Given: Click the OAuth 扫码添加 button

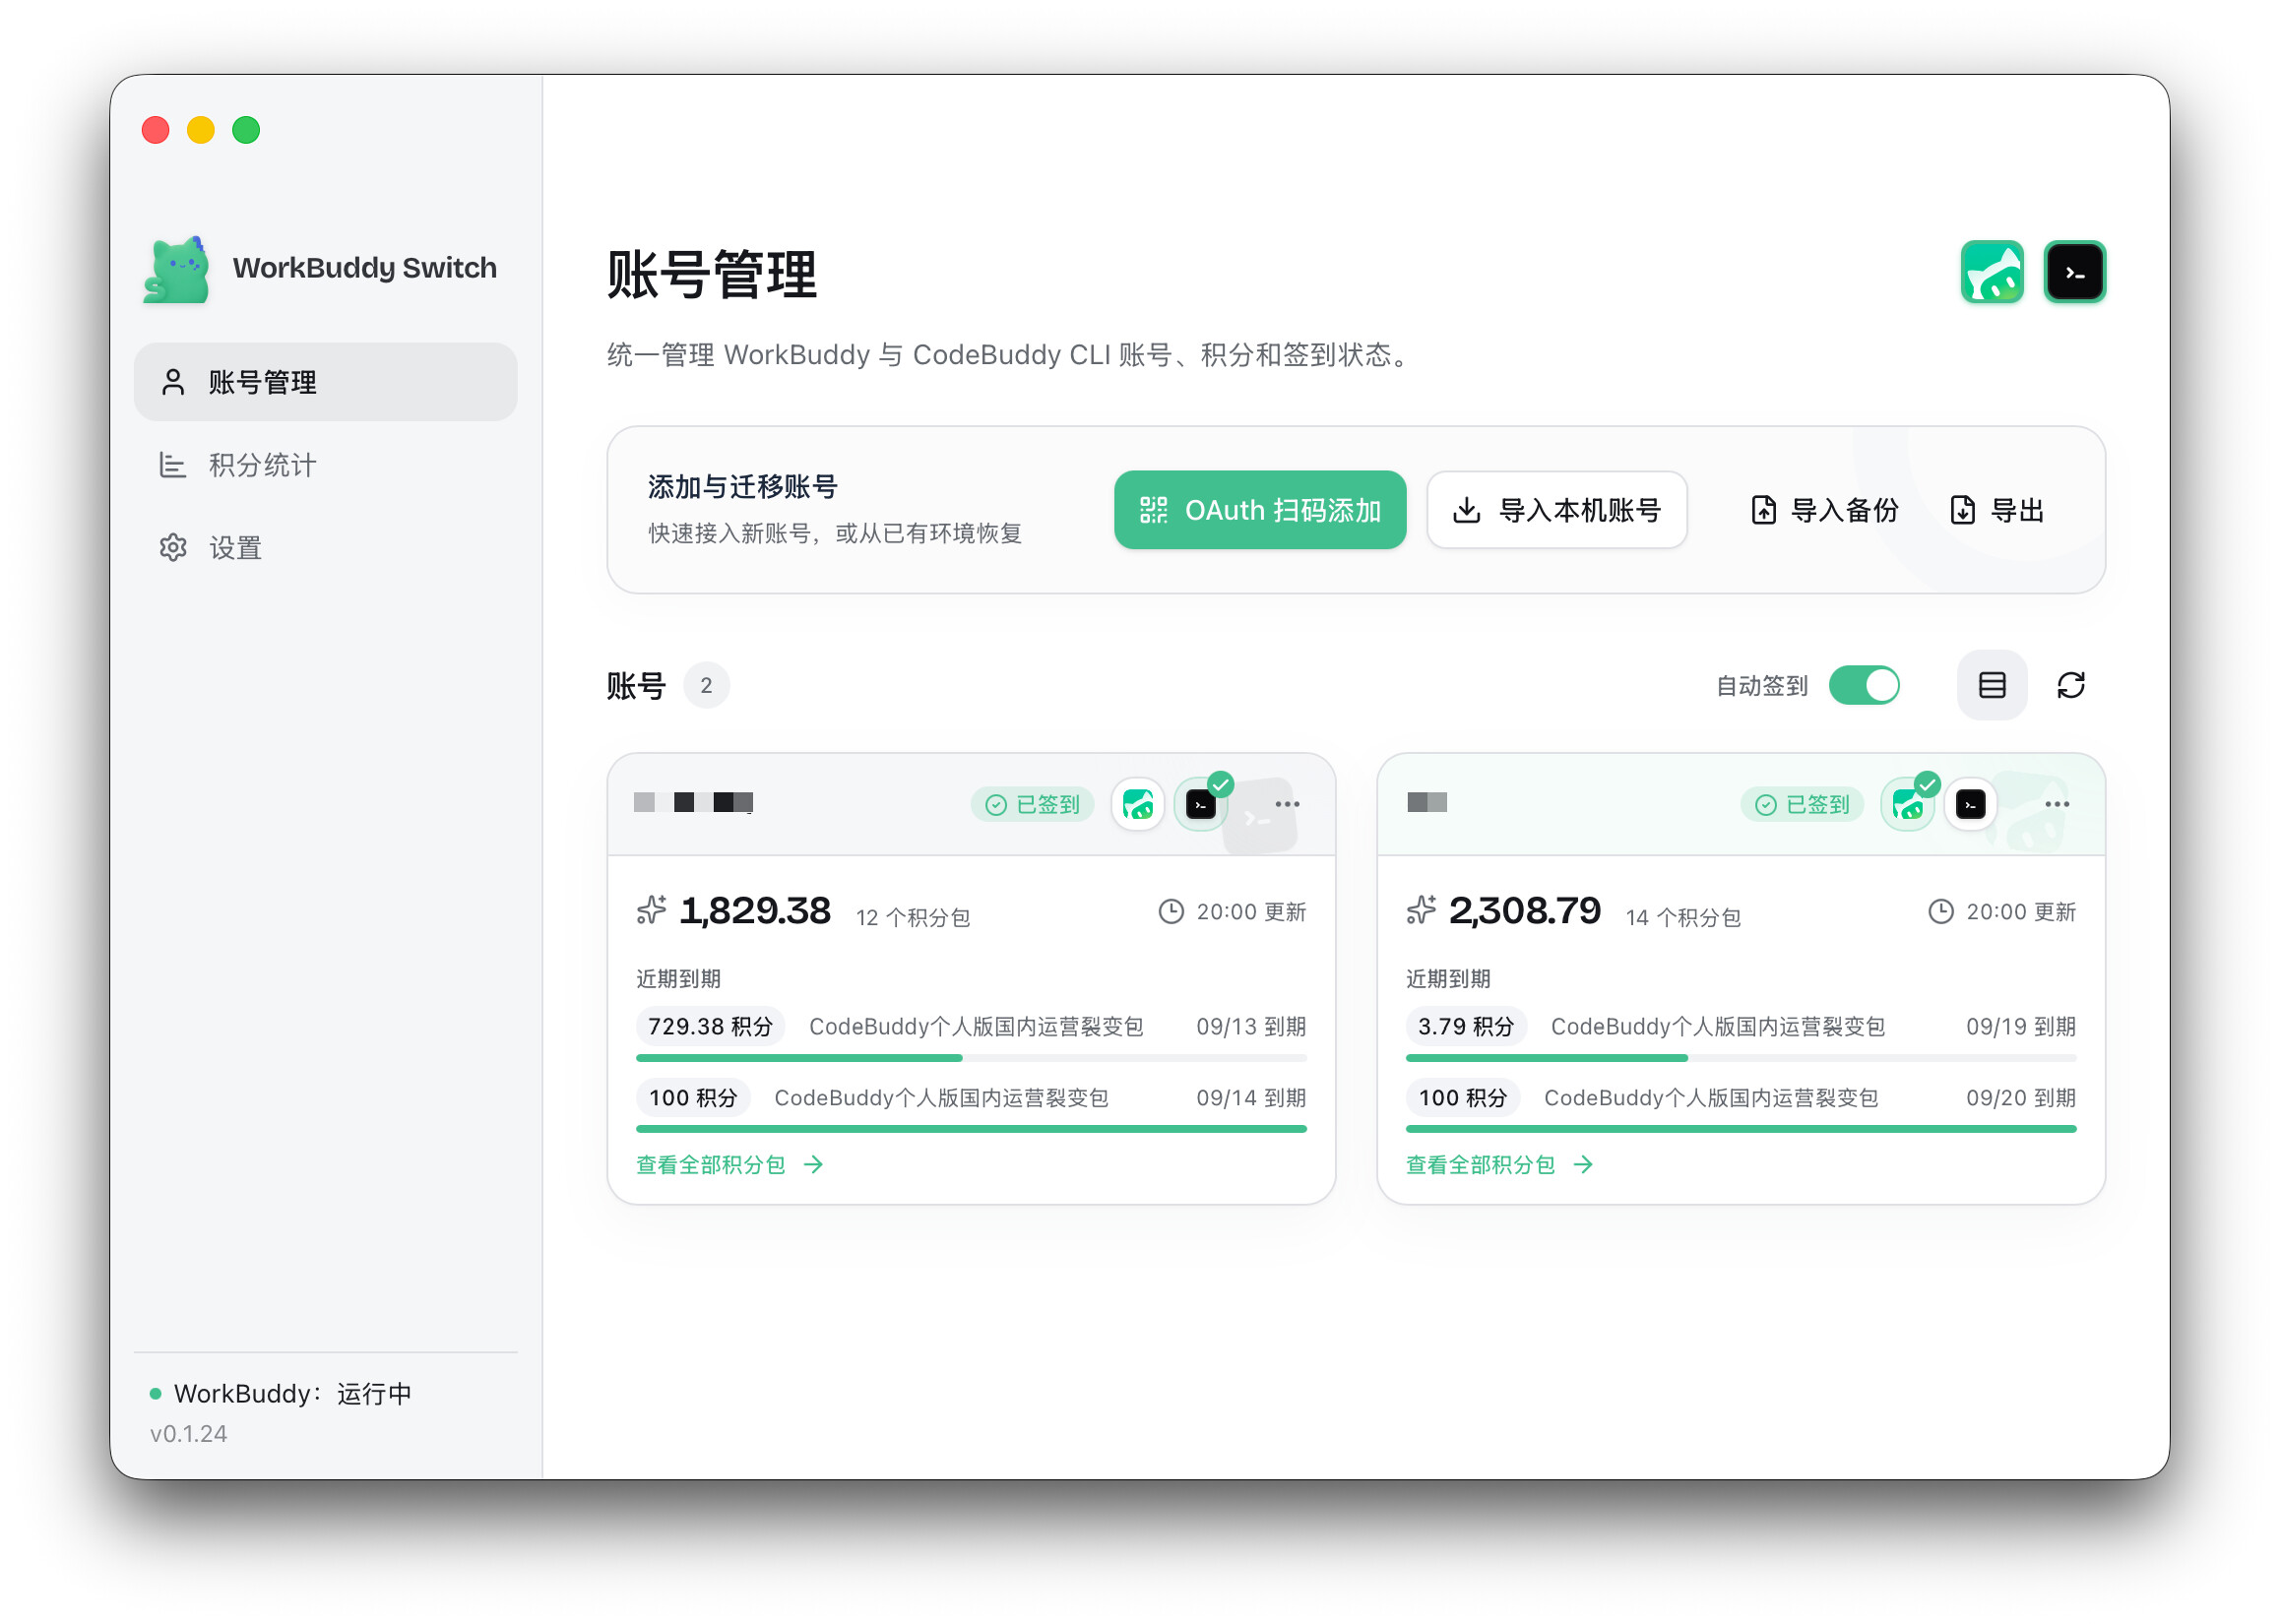Looking at the screenshot, I should point(1260,510).
